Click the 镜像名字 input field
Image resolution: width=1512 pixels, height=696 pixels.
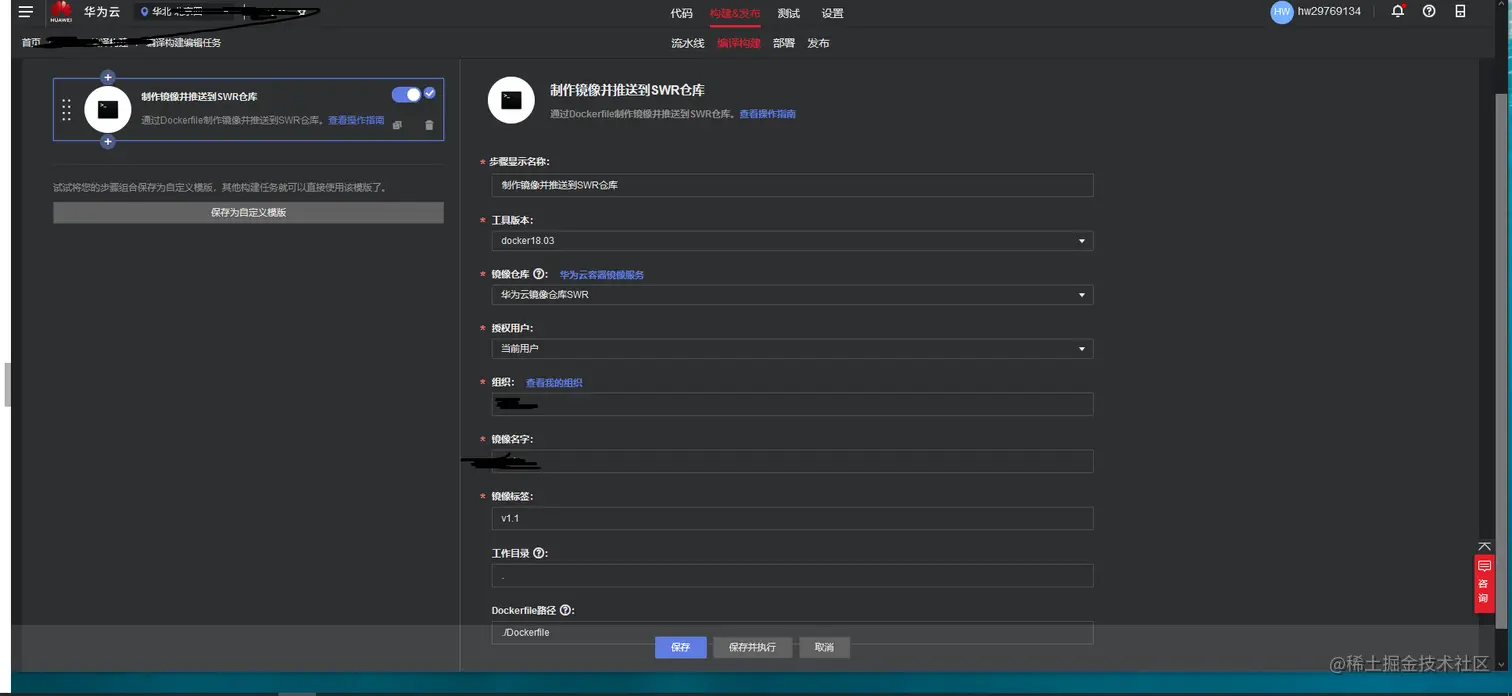point(792,461)
